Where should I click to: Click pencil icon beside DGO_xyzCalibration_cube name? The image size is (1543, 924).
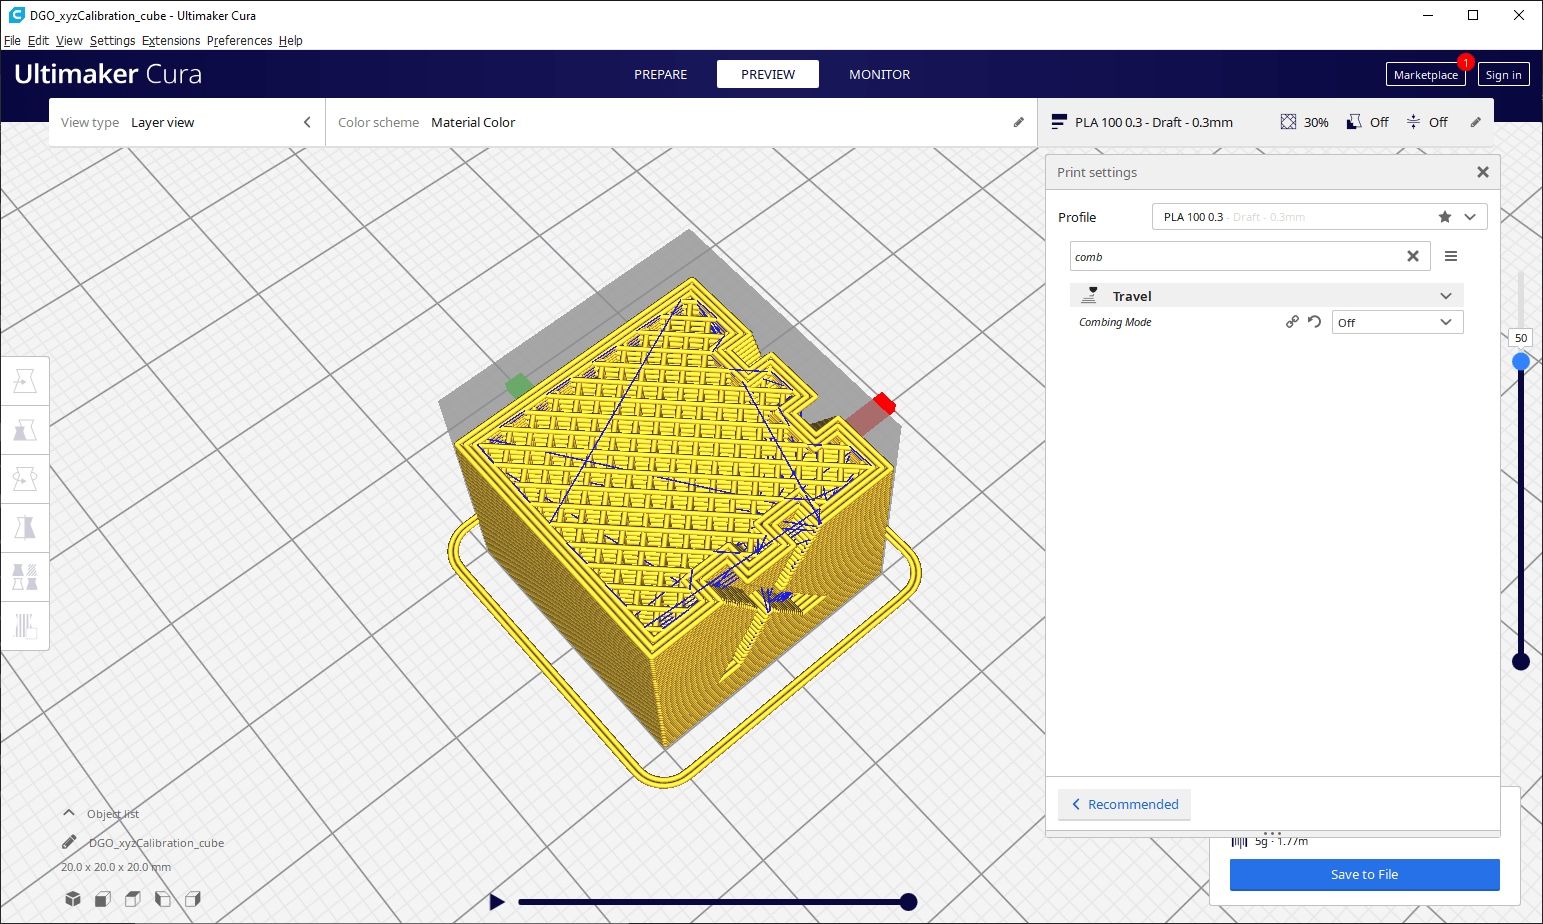(69, 842)
